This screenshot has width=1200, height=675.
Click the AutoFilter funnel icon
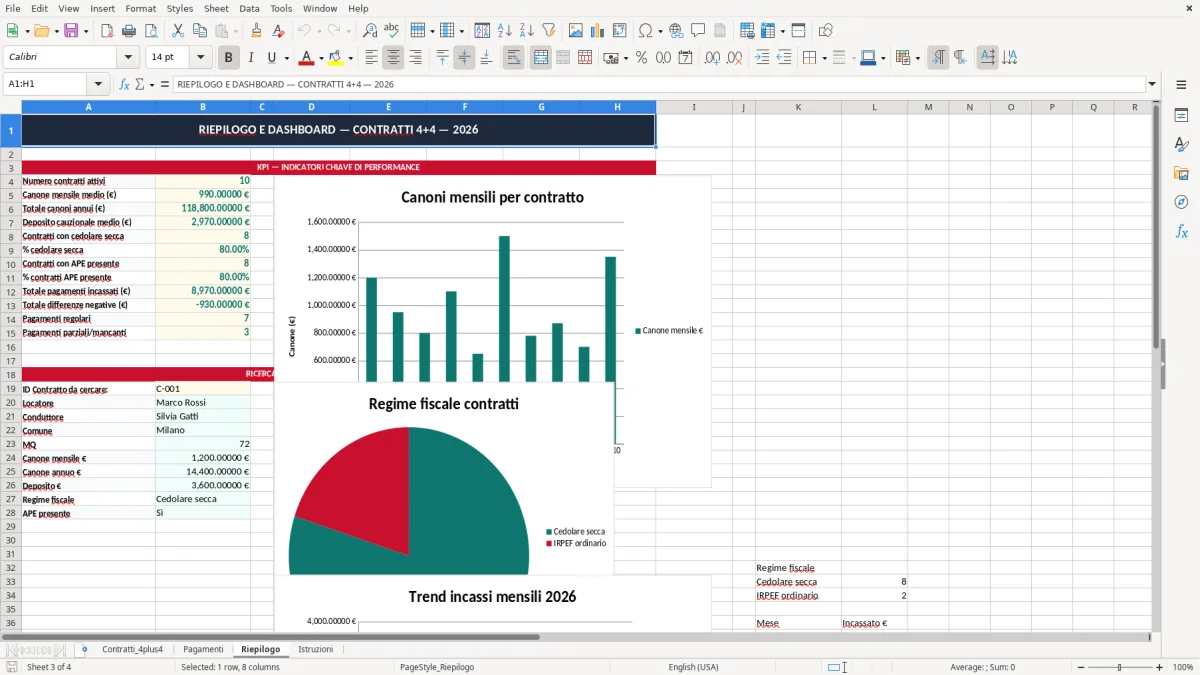(x=549, y=31)
